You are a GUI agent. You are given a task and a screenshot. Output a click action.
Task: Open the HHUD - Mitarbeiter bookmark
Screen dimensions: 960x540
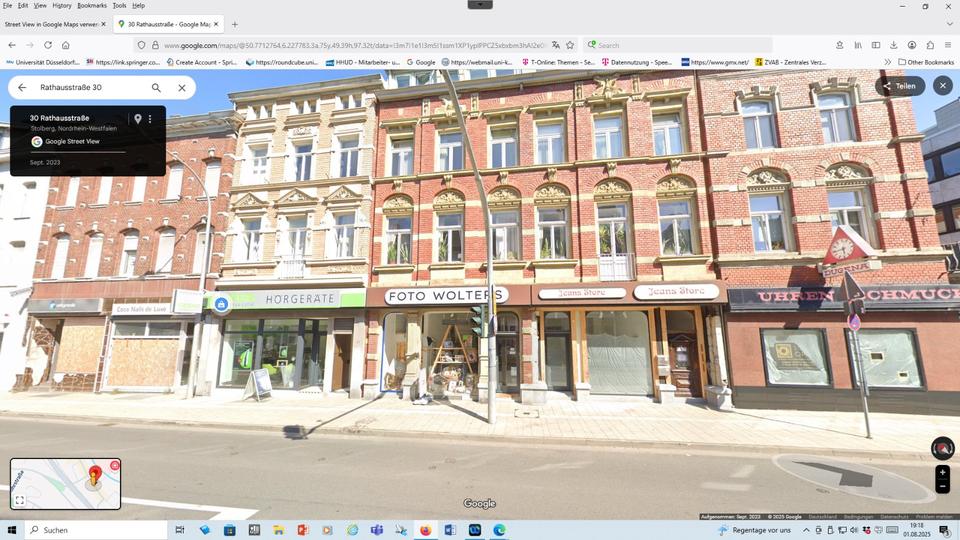(x=362, y=62)
